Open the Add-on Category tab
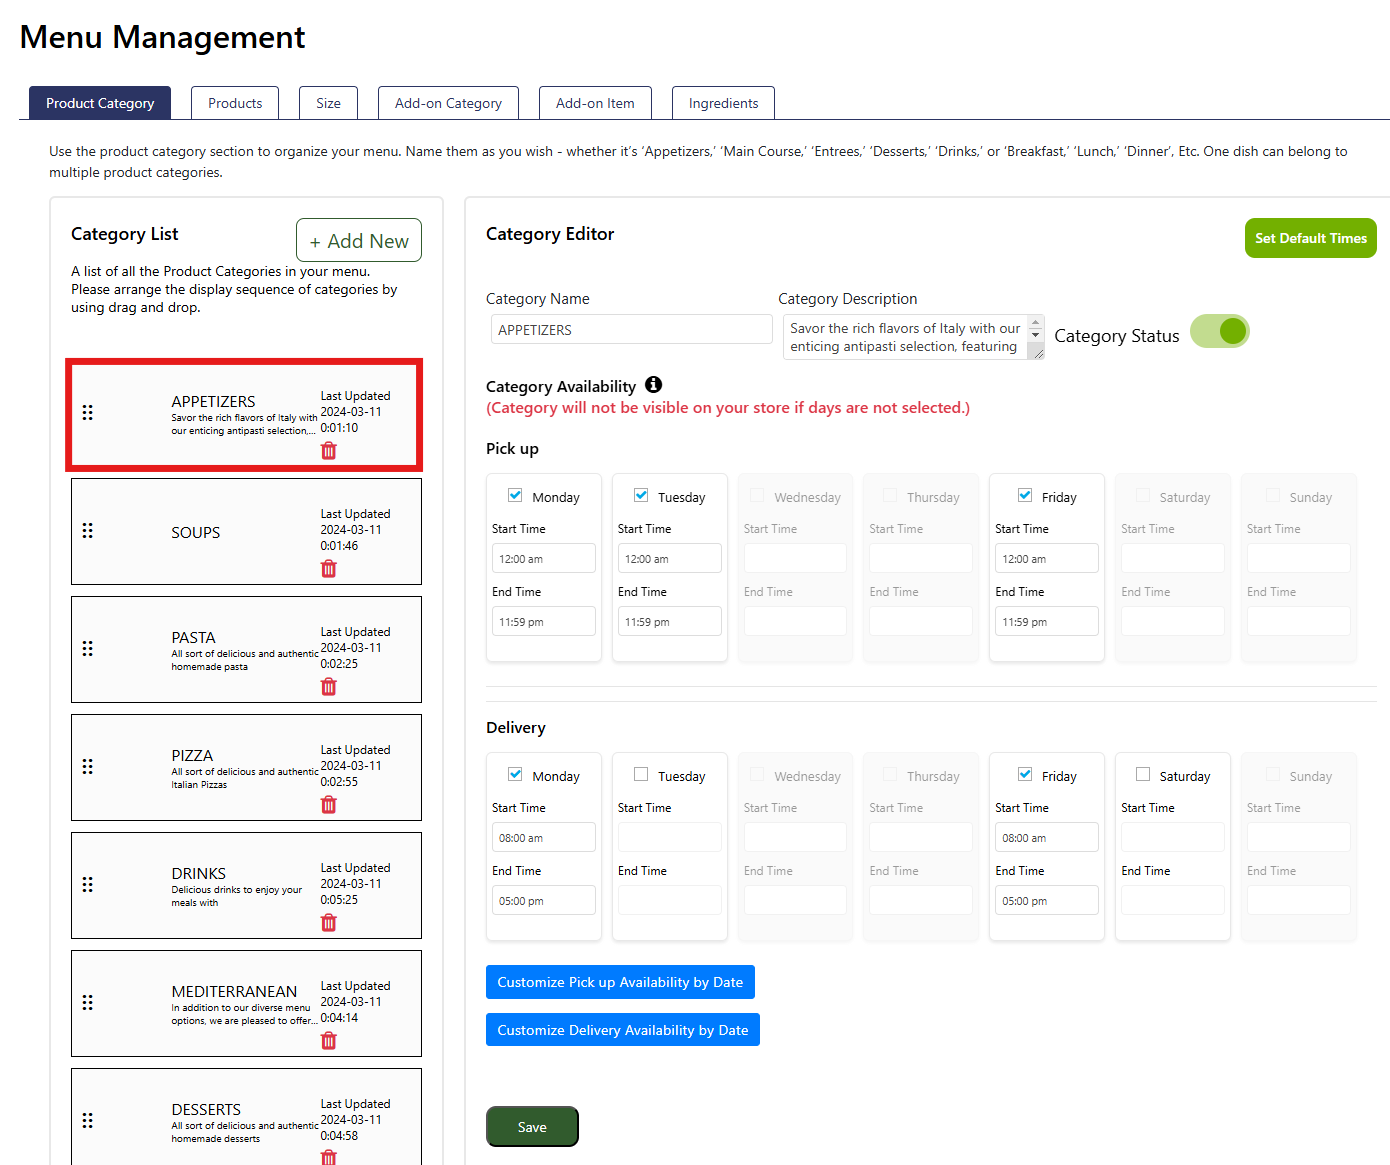The width and height of the screenshot is (1390, 1165). (448, 103)
